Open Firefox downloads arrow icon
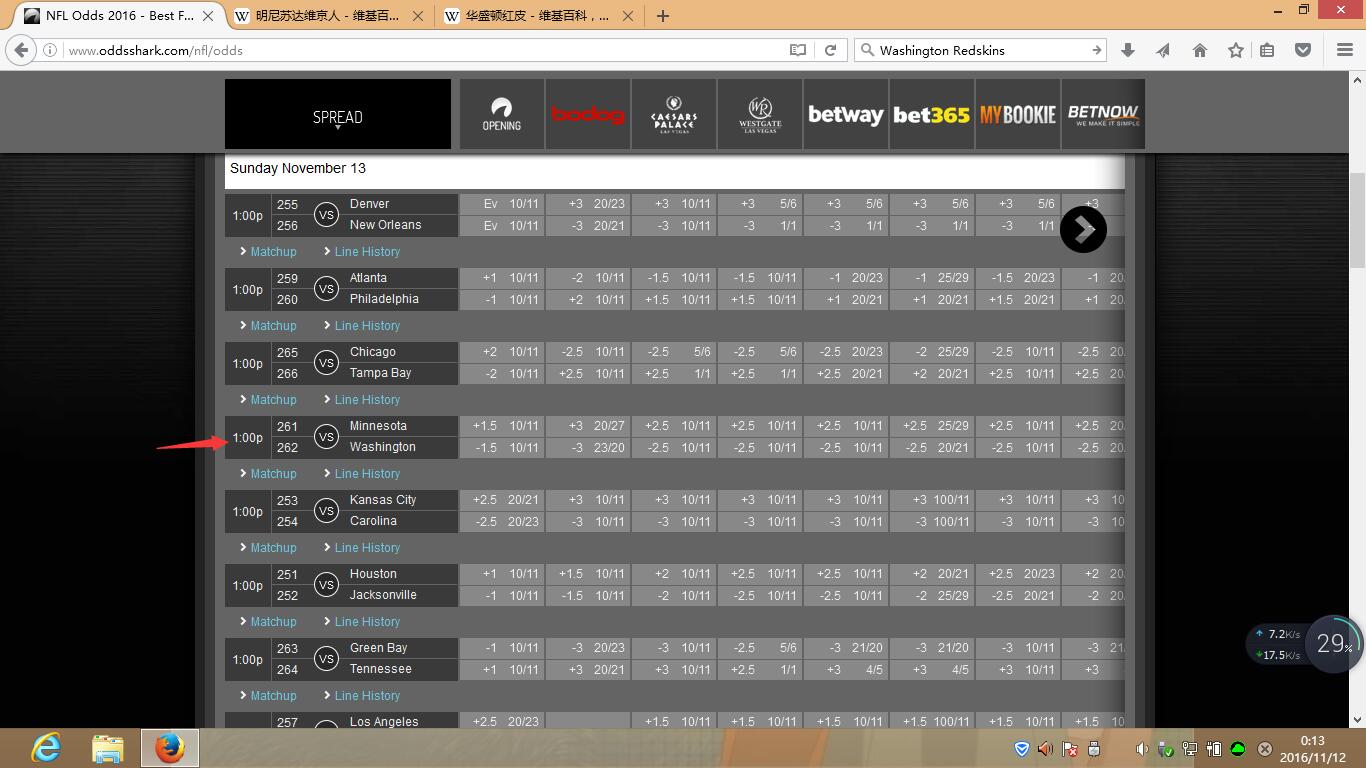Image resolution: width=1366 pixels, height=768 pixels. click(1128, 50)
